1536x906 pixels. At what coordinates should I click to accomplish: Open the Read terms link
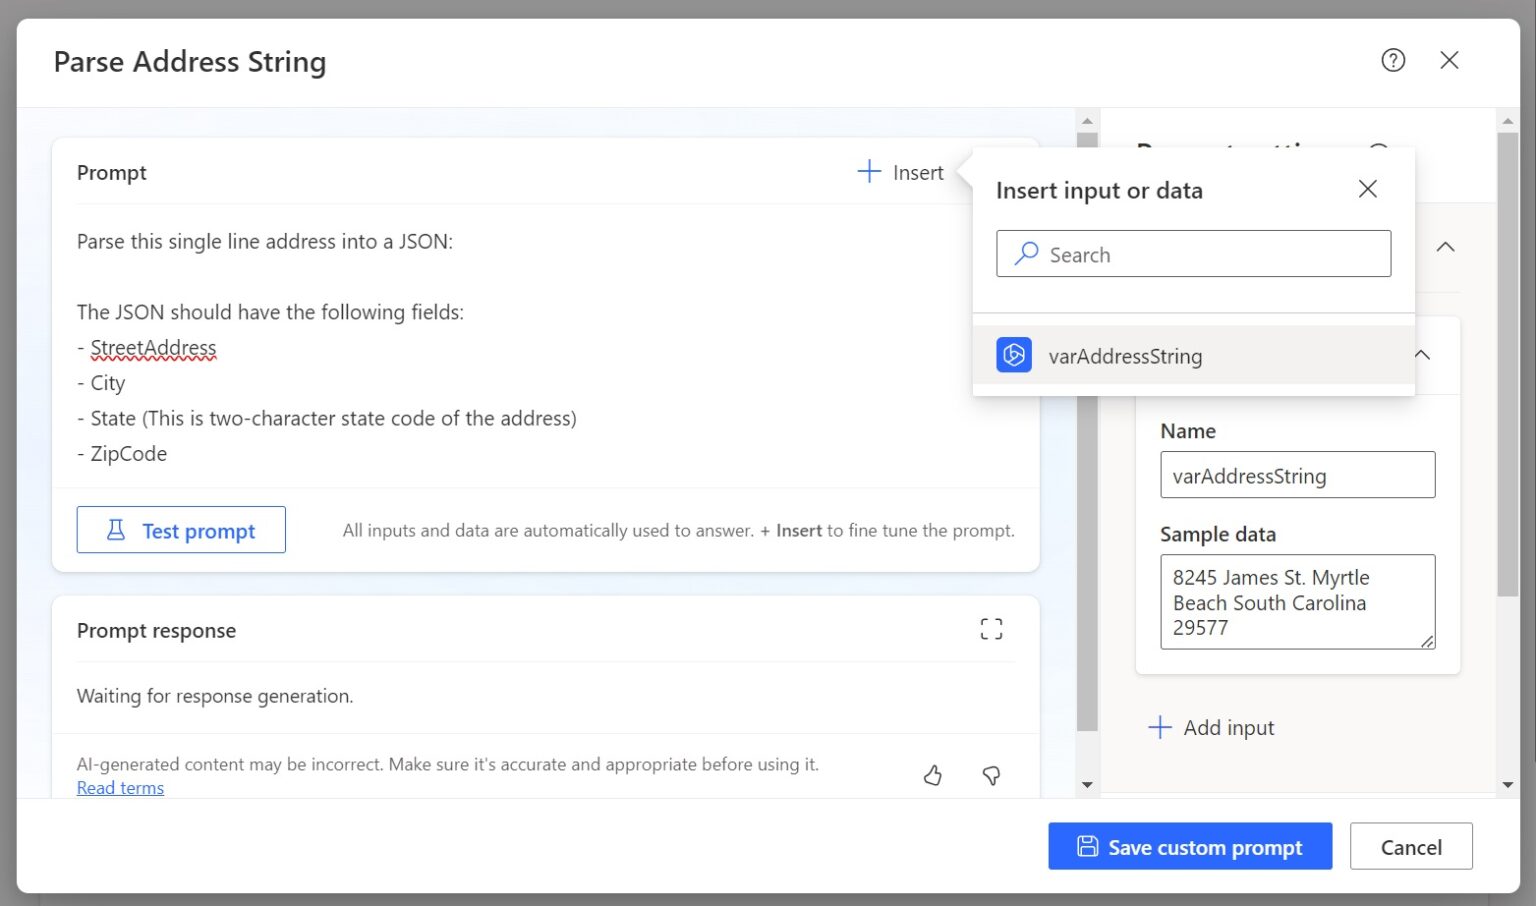coord(120,788)
